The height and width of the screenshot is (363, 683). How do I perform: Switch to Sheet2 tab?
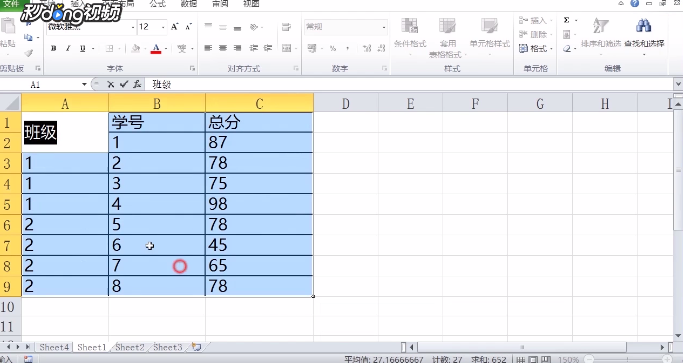click(130, 347)
